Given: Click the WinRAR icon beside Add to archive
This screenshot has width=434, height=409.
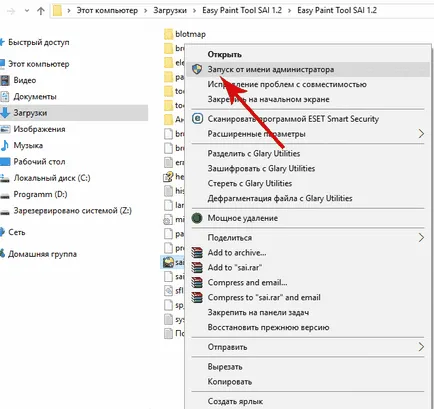Looking at the screenshot, I should point(197,253).
